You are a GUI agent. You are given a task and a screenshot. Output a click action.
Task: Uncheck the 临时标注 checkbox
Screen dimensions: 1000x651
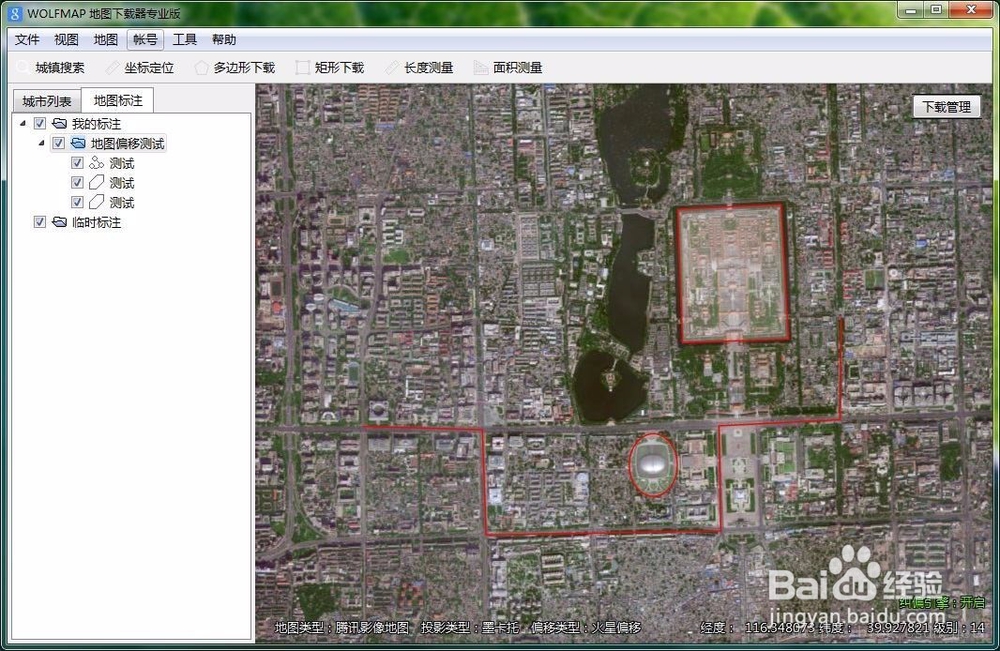39,222
